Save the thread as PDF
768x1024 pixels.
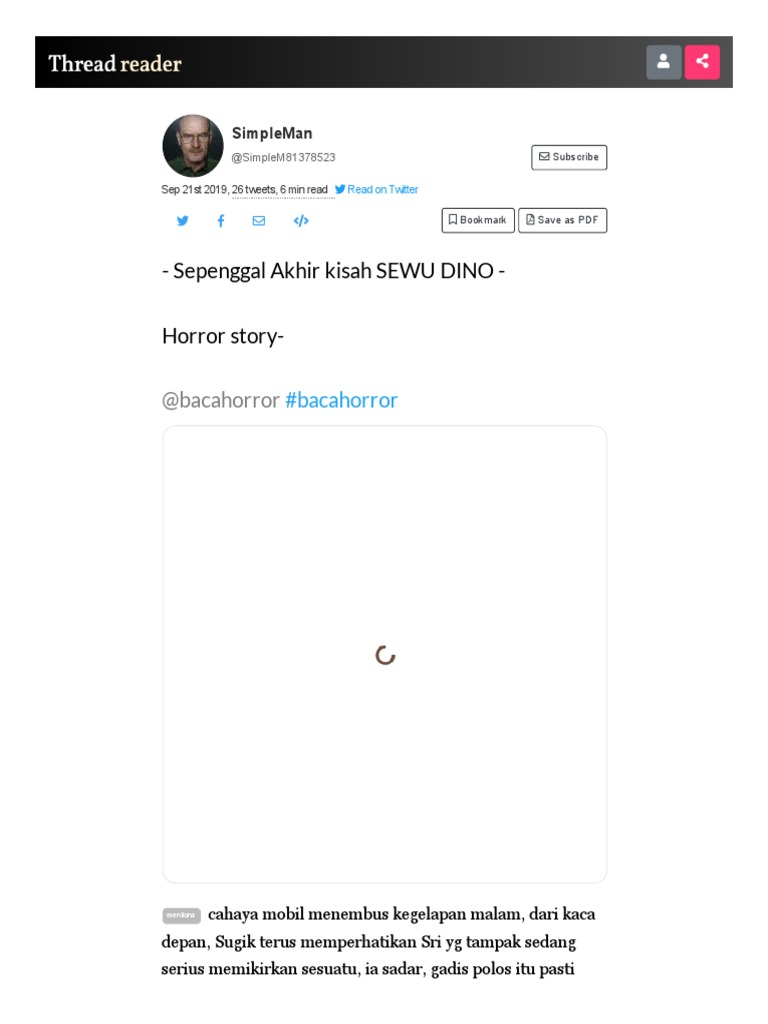(562, 220)
